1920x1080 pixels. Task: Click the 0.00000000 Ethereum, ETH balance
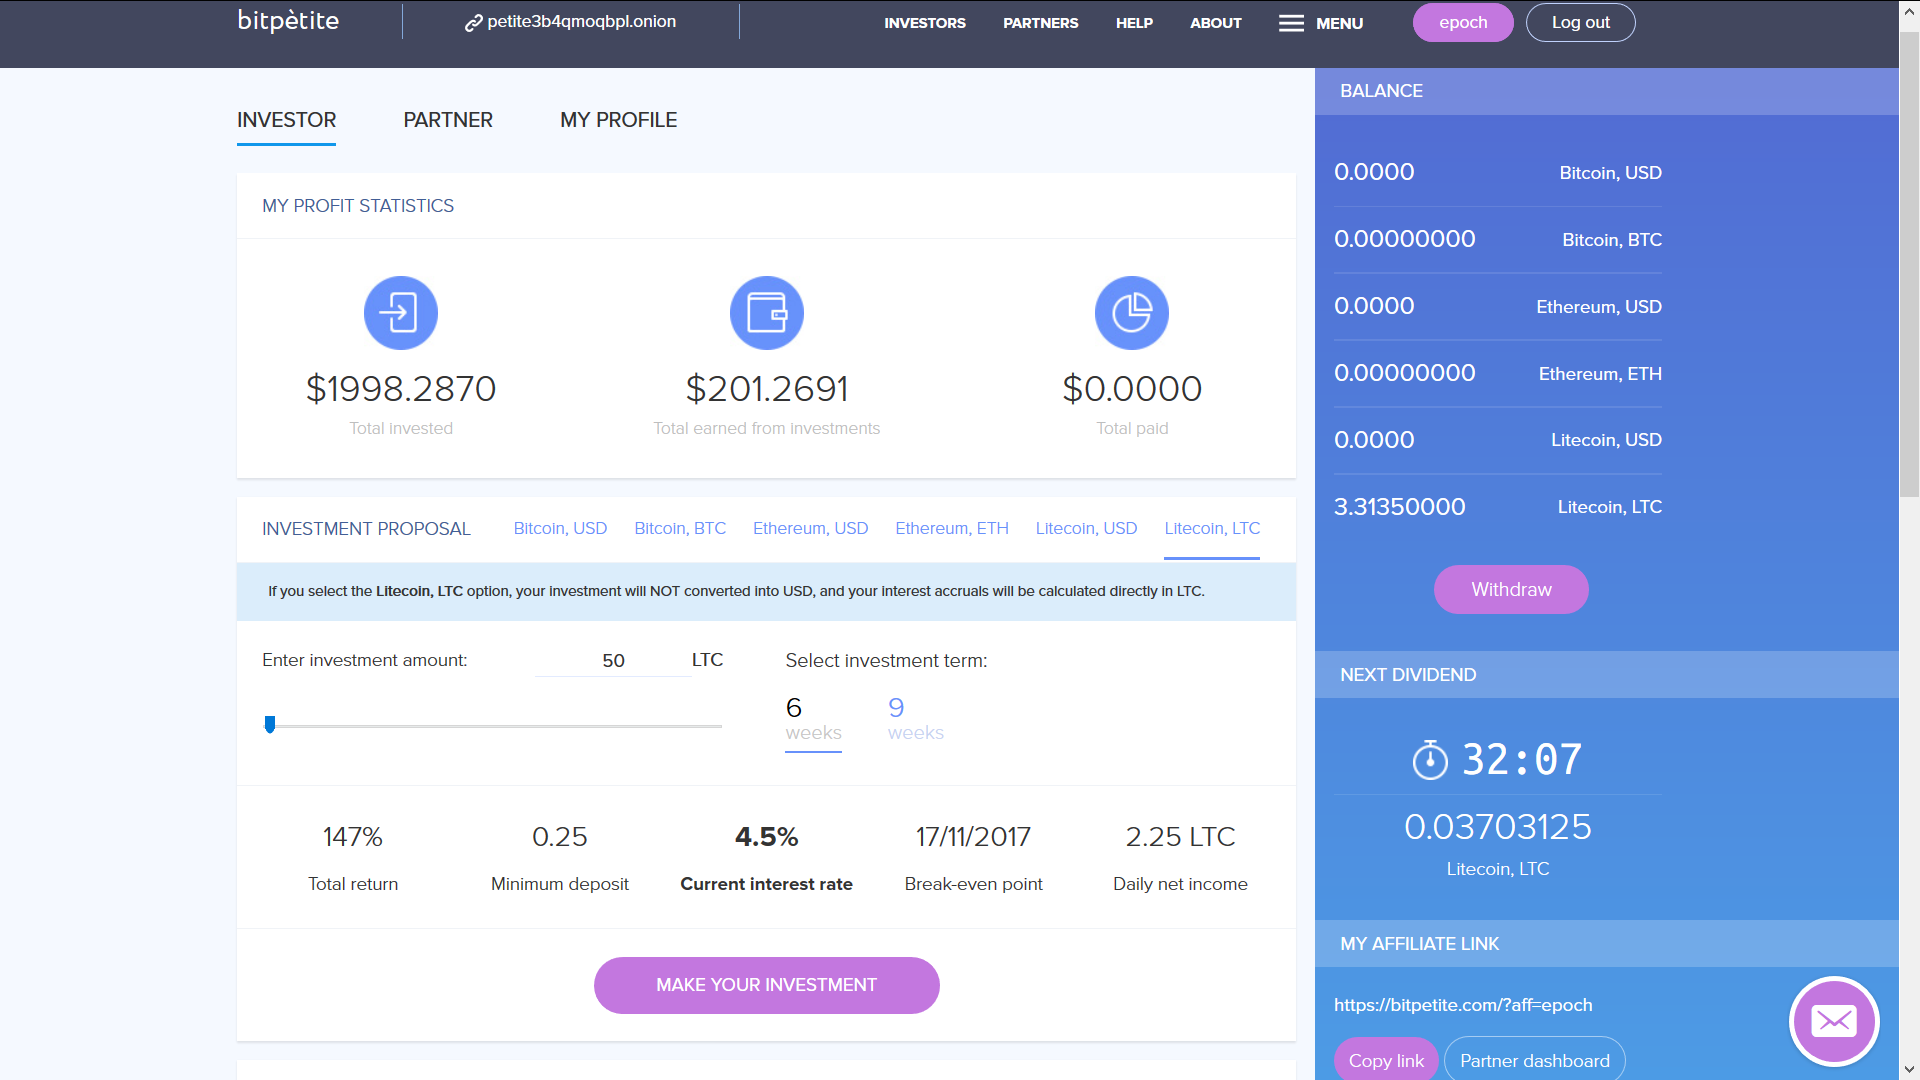coord(1405,373)
